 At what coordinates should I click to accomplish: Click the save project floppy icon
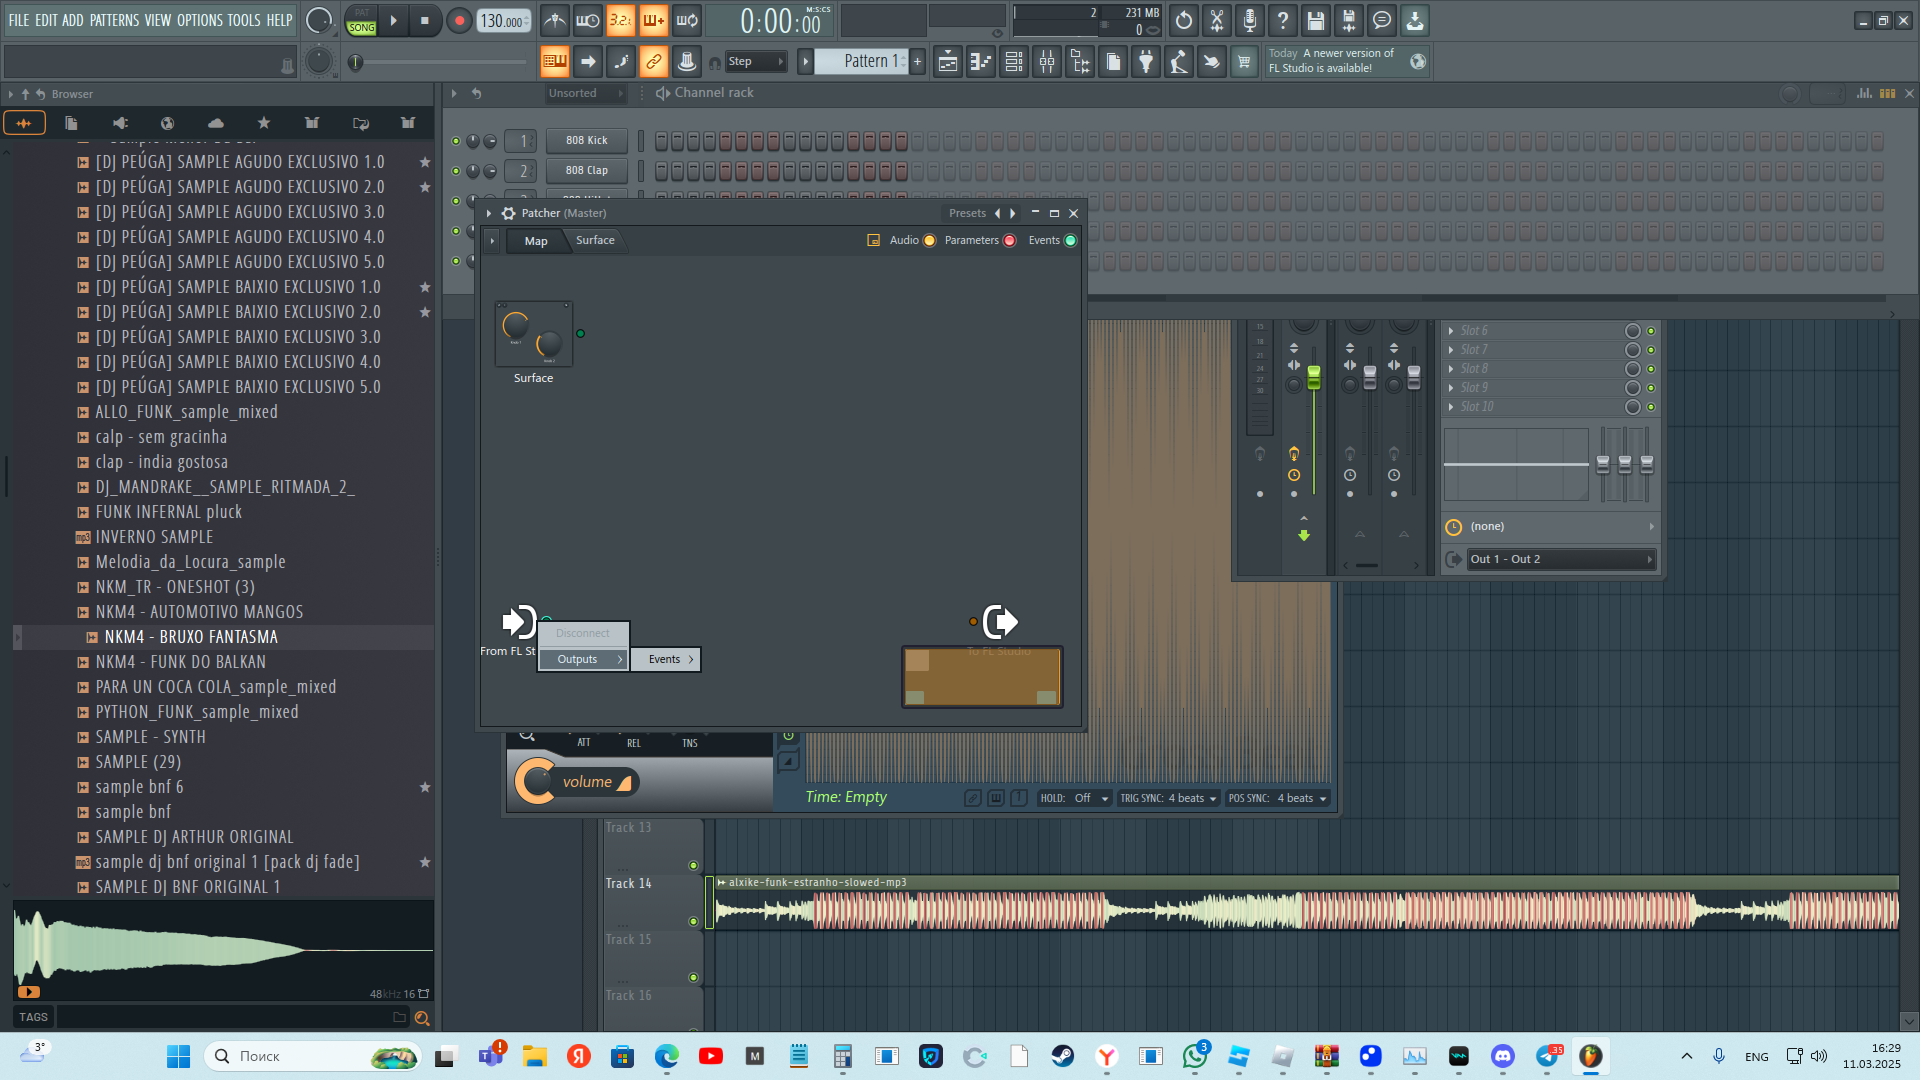click(x=1316, y=20)
